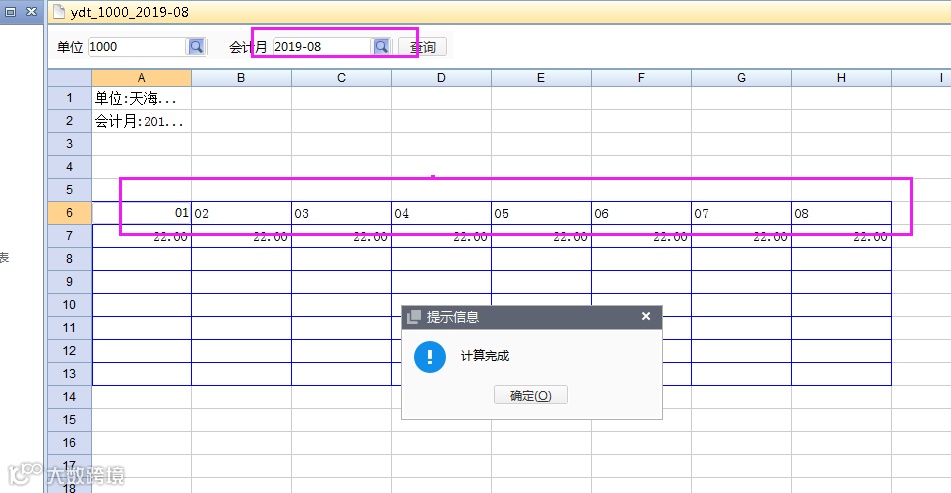Select cell with value 06

tap(641, 213)
